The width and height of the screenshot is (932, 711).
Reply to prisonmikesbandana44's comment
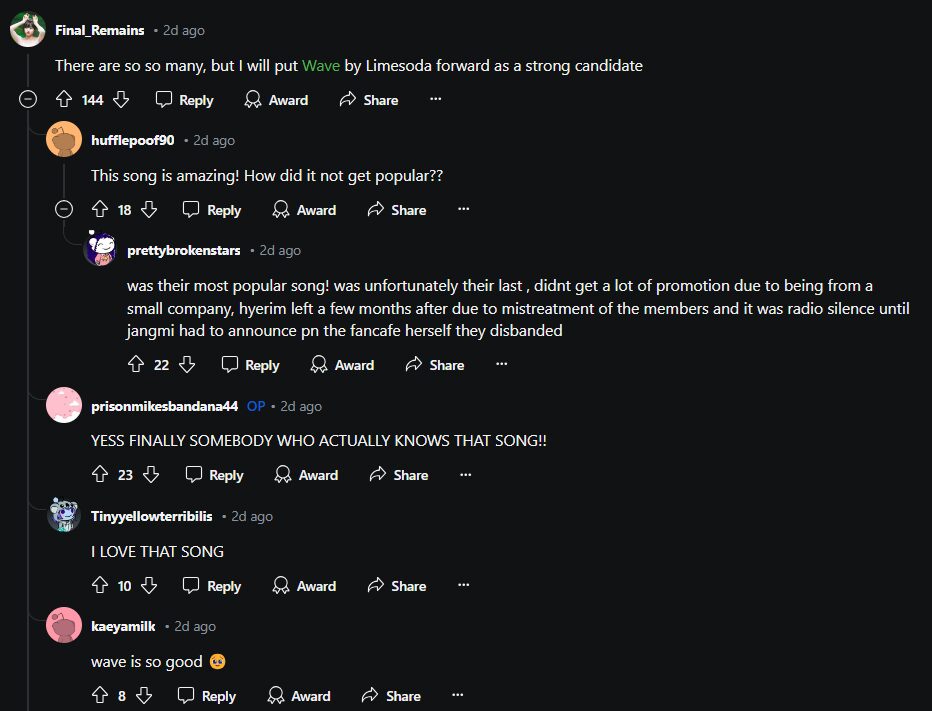[x=214, y=475]
